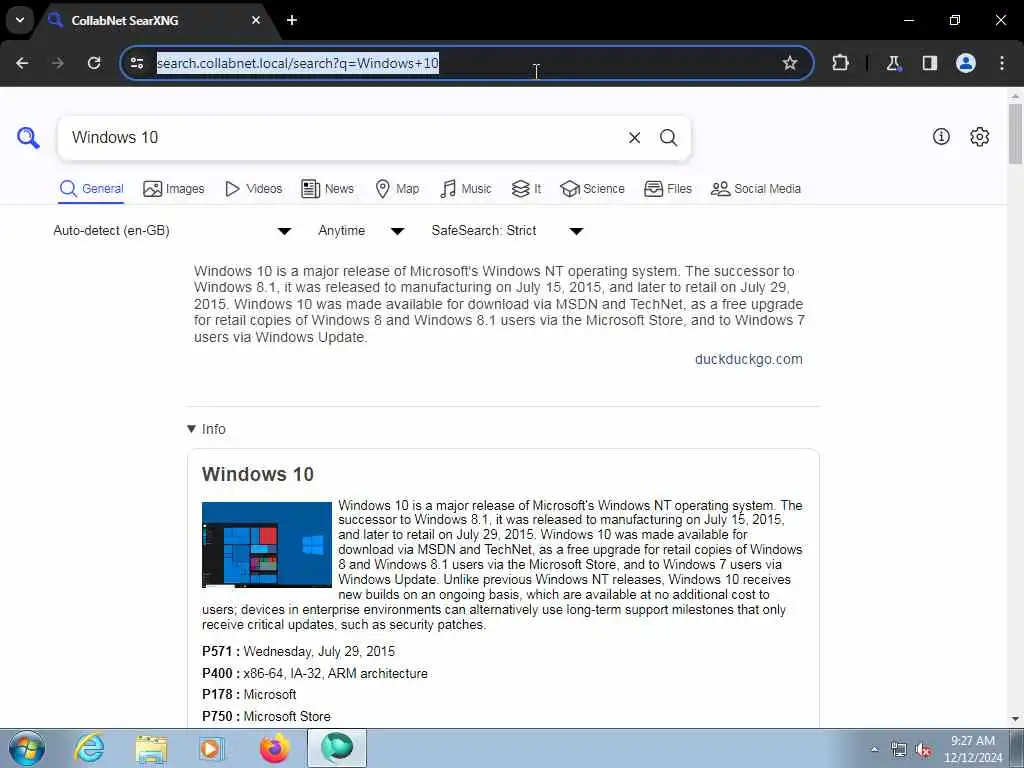Switch to Science category
The height and width of the screenshot is (768, 1024).
tap(592, 189)
